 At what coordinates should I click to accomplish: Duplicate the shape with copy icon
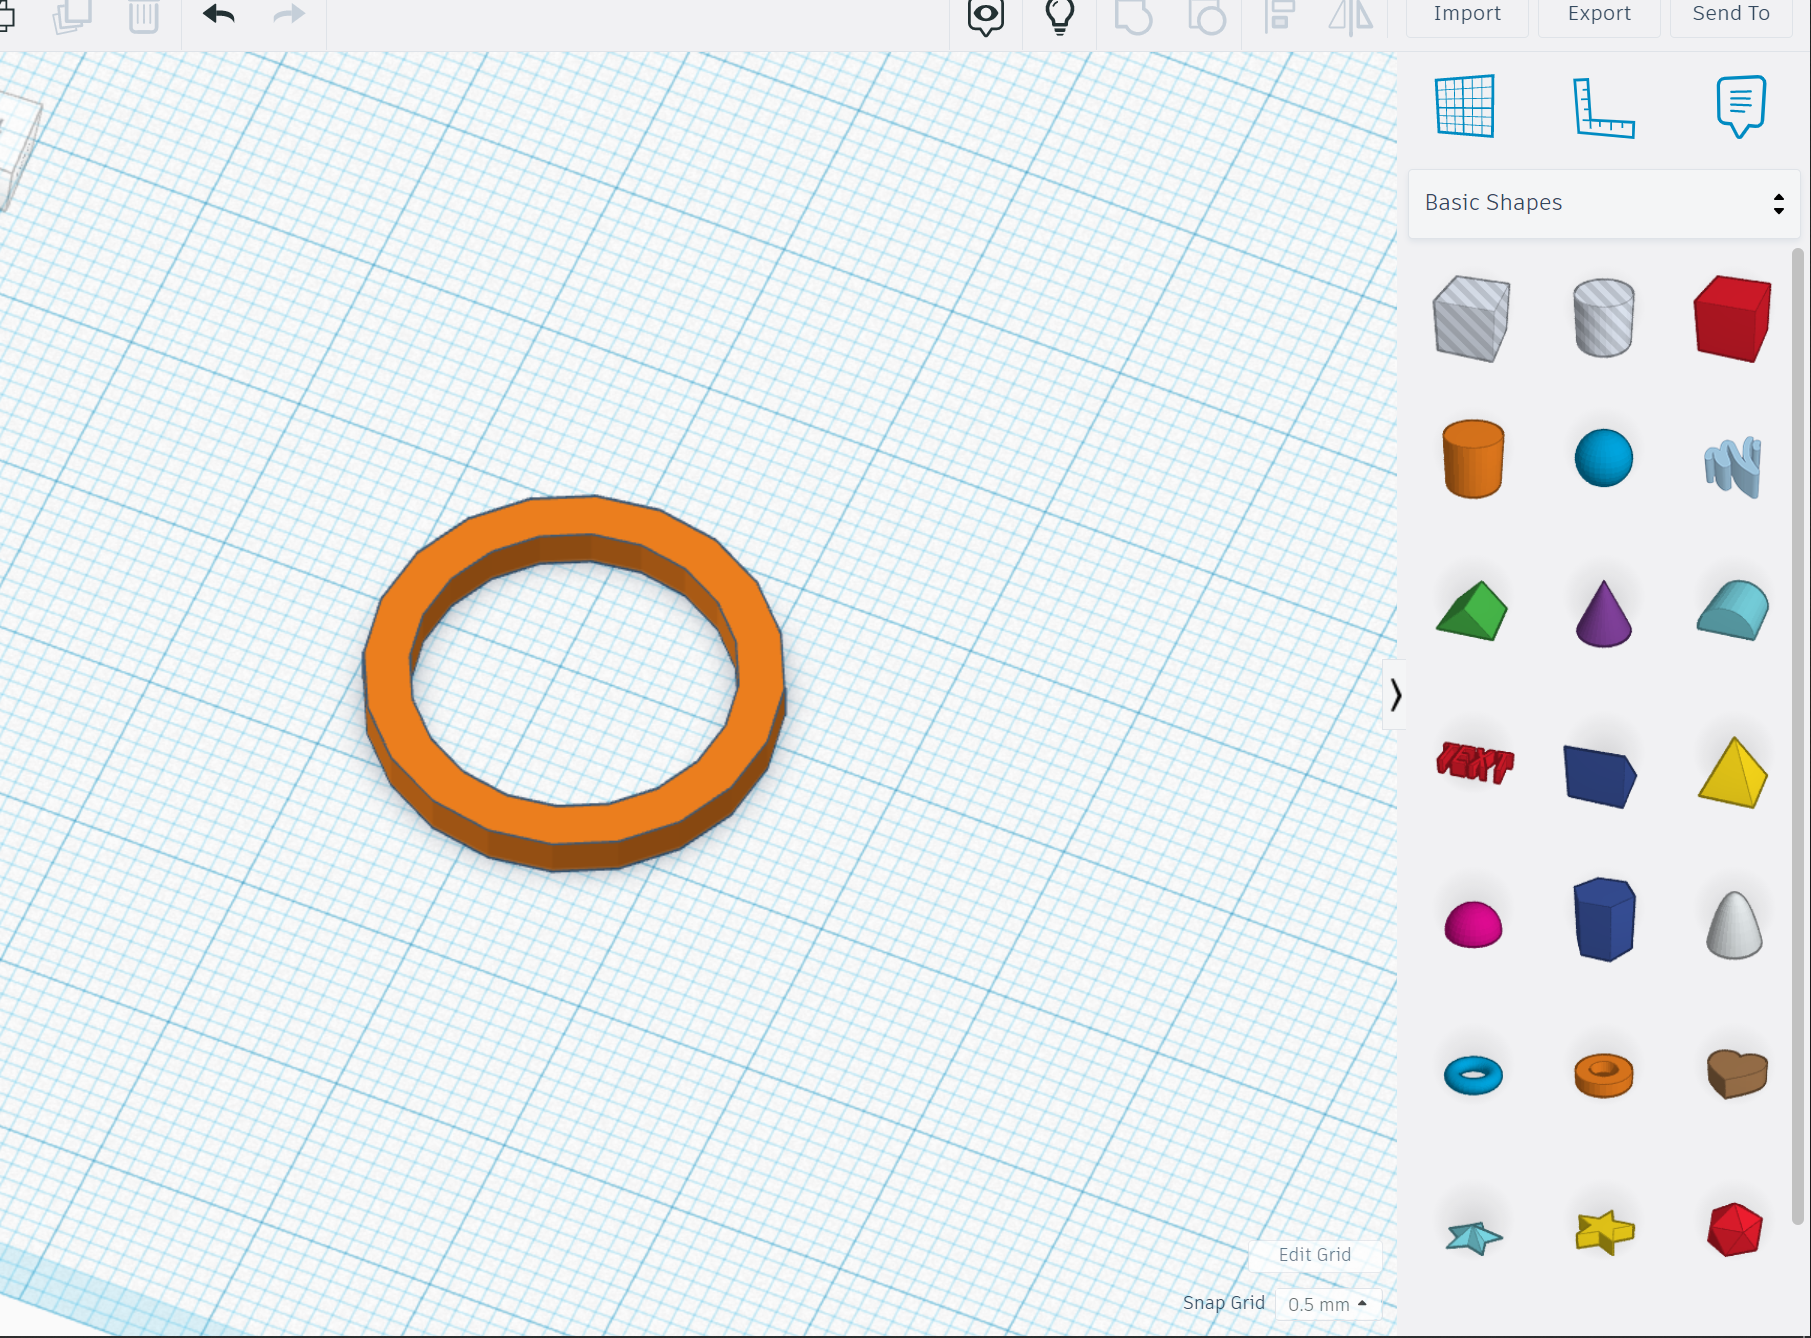pyautogui.click(x=72, y=15)
